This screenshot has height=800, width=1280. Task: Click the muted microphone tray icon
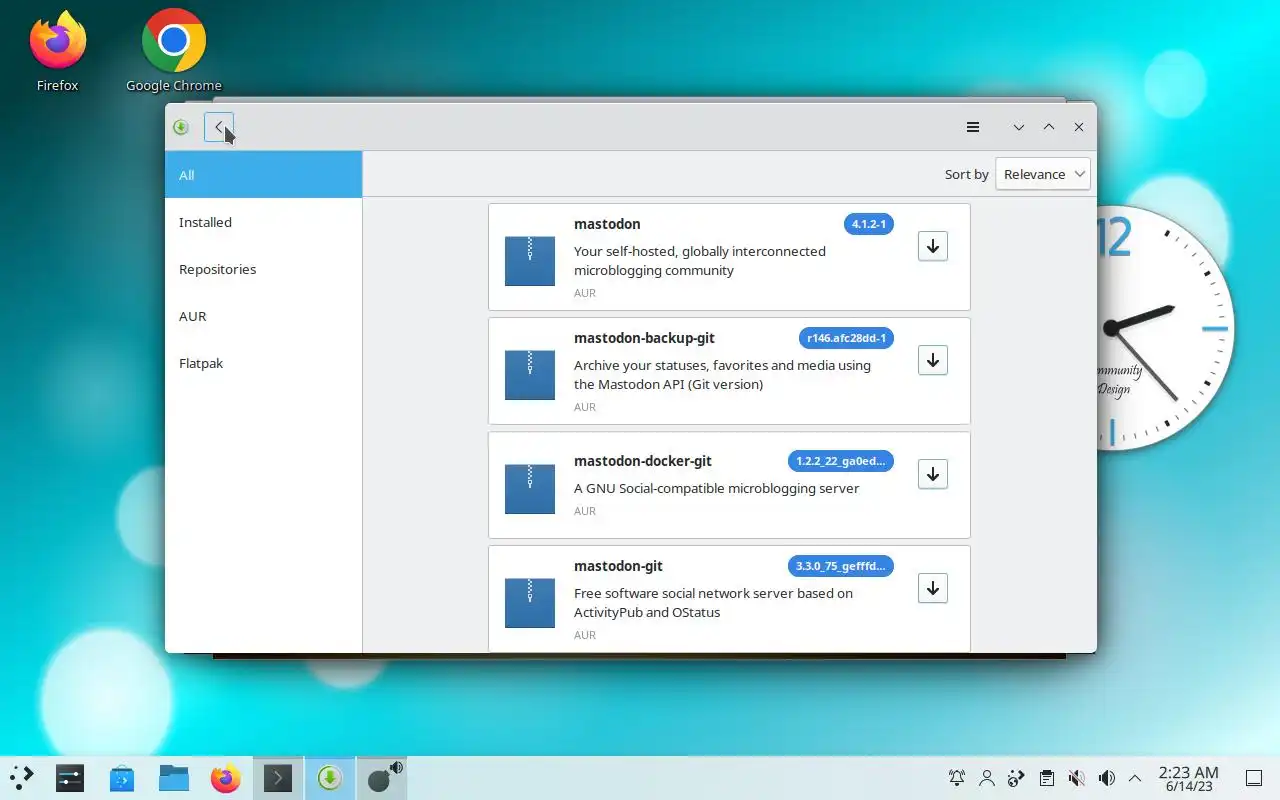tap(1077, 778)
